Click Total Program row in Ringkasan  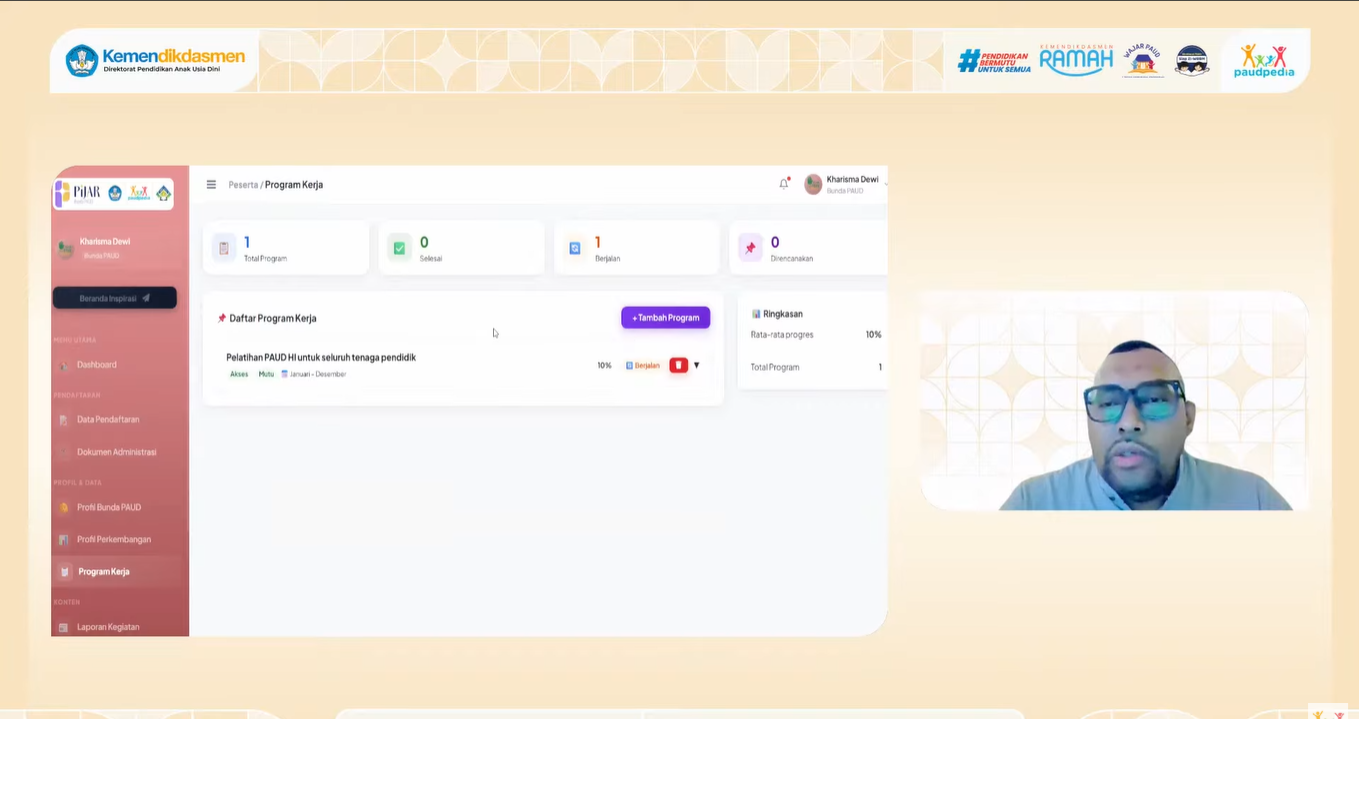pyautogui.click(x=816, y=367)
